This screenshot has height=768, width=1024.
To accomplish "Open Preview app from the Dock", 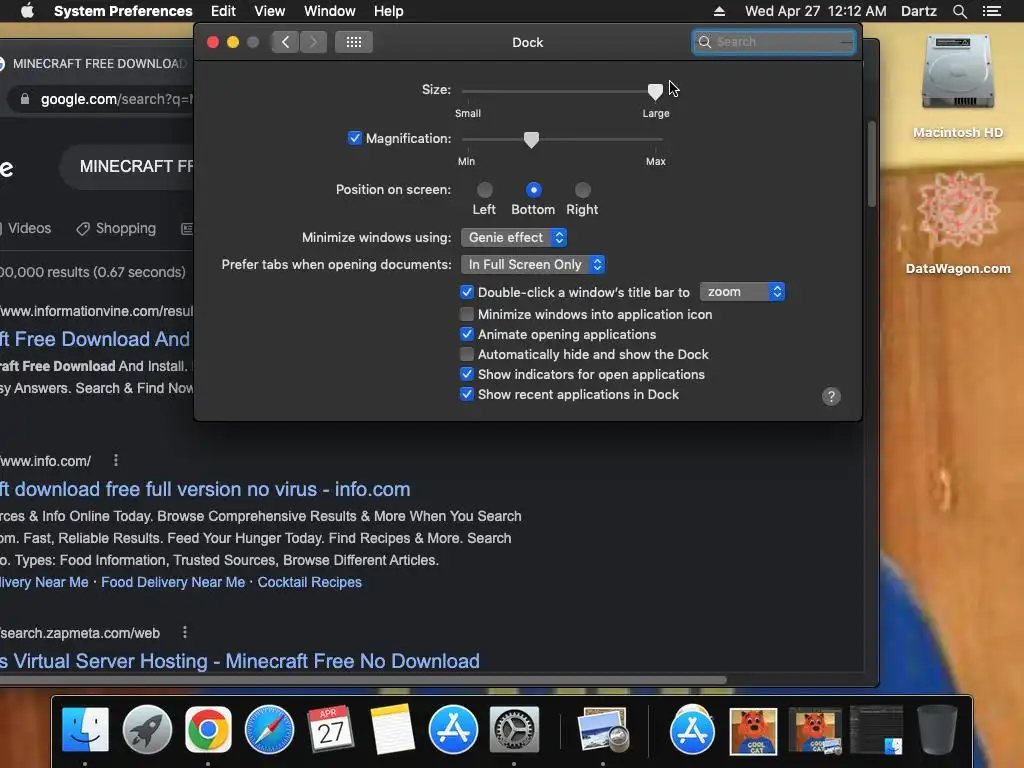I will pos(603,729).
